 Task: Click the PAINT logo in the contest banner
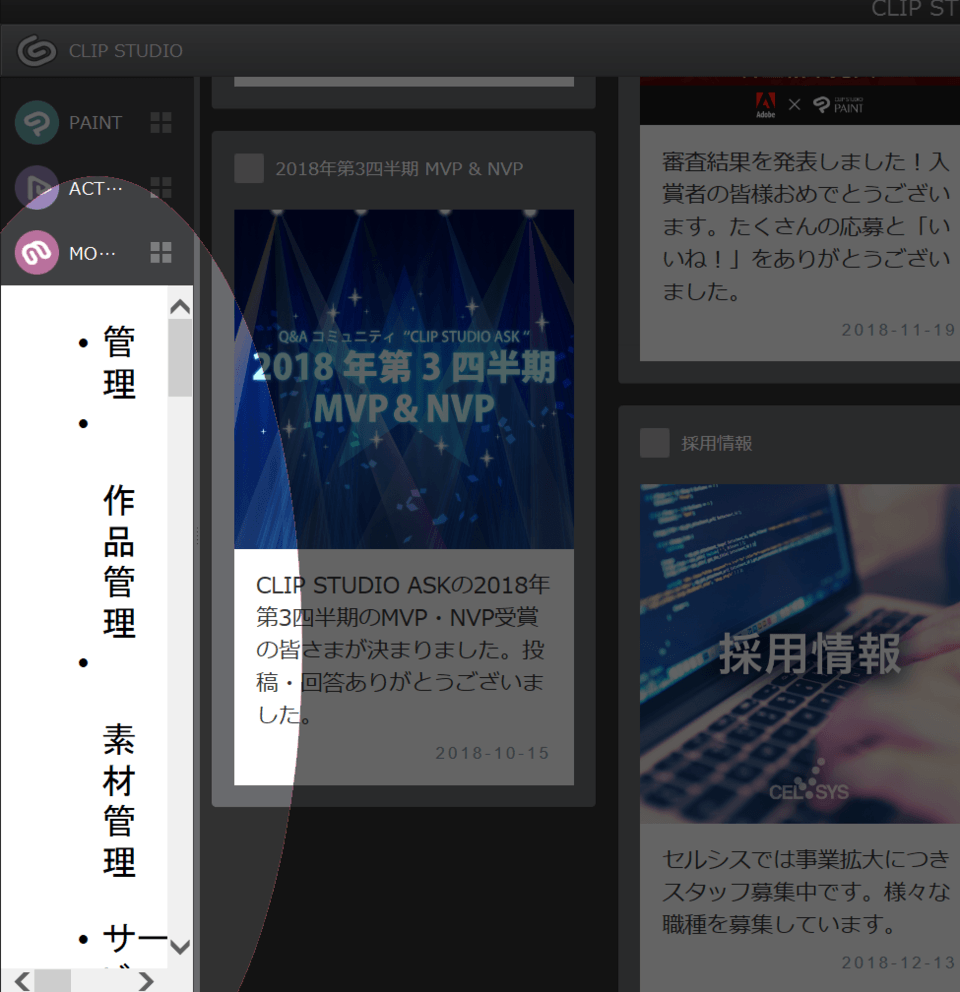point(840,103)
